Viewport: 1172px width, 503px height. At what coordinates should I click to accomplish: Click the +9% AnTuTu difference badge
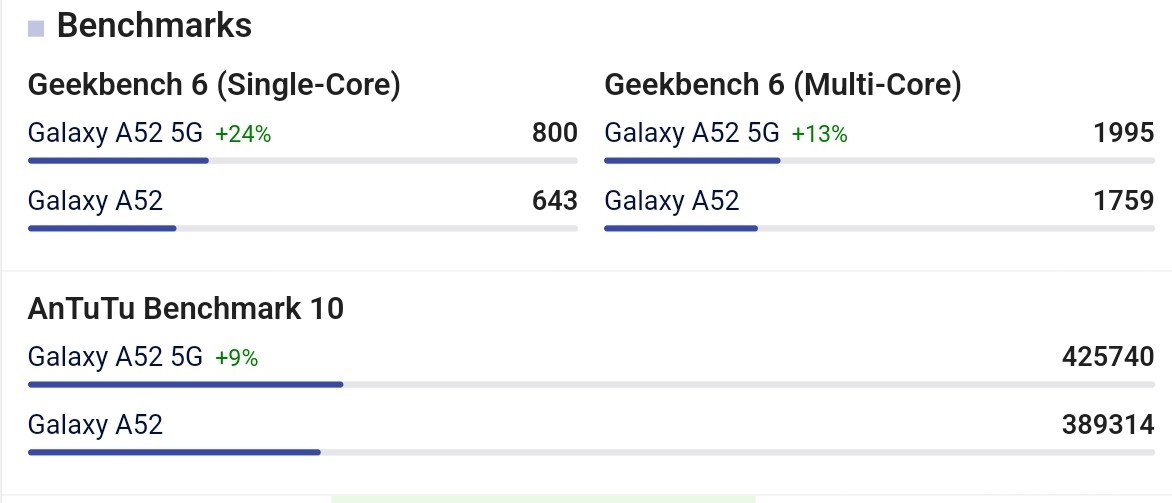click(236, 359)
